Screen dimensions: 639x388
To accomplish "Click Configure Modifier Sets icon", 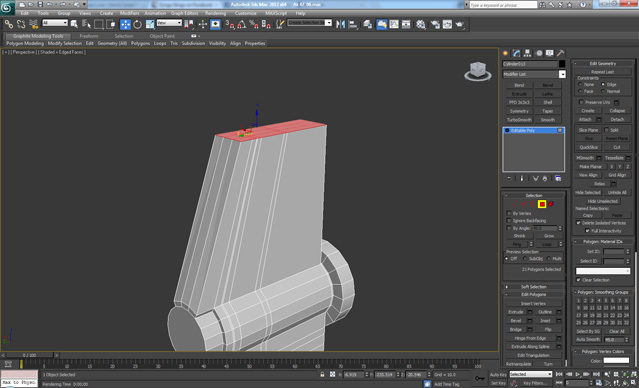I will pyautogui.click(x=558, y=179).
